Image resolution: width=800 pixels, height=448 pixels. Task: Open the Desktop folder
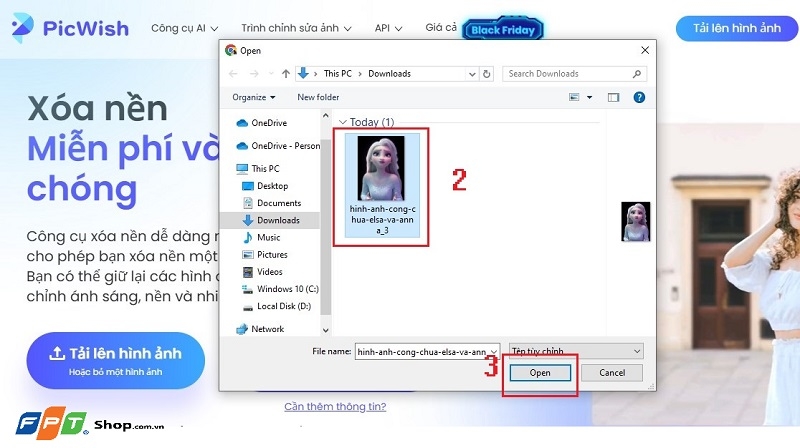click(265, 186)
